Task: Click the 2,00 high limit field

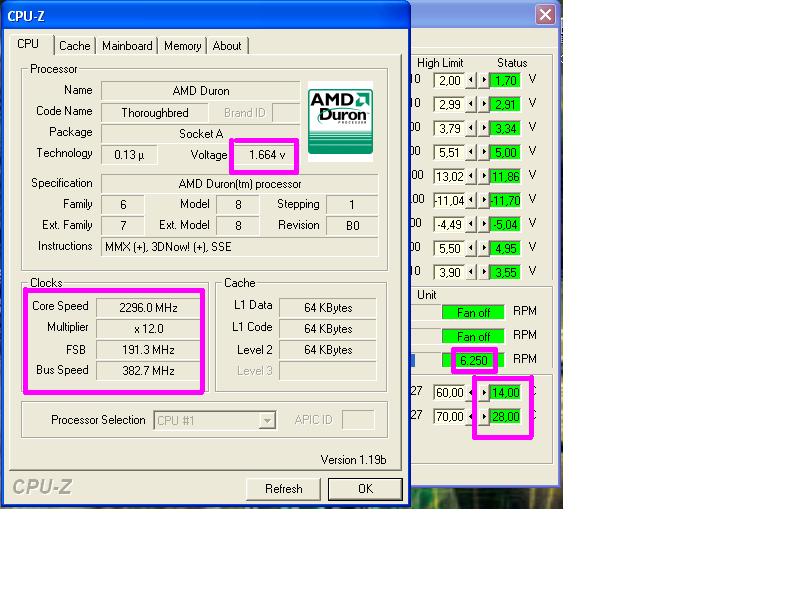Action: click(x=449, y=81)
